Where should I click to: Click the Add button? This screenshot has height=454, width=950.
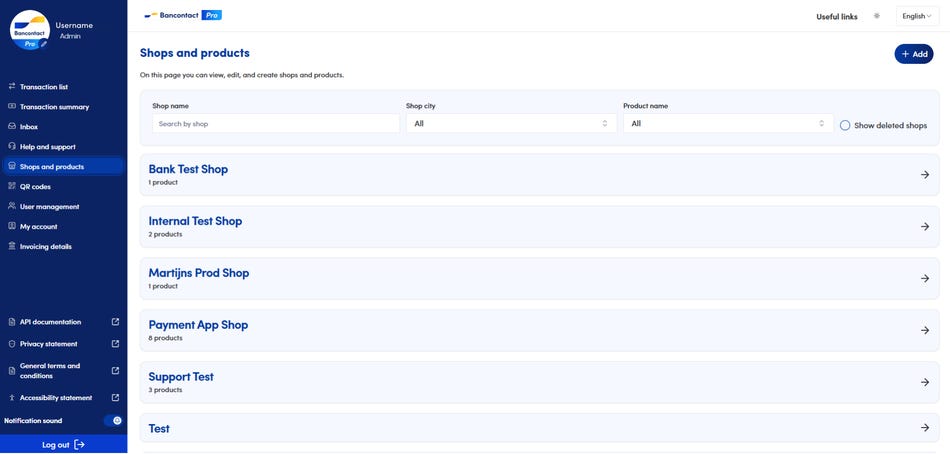click(914, 54)
